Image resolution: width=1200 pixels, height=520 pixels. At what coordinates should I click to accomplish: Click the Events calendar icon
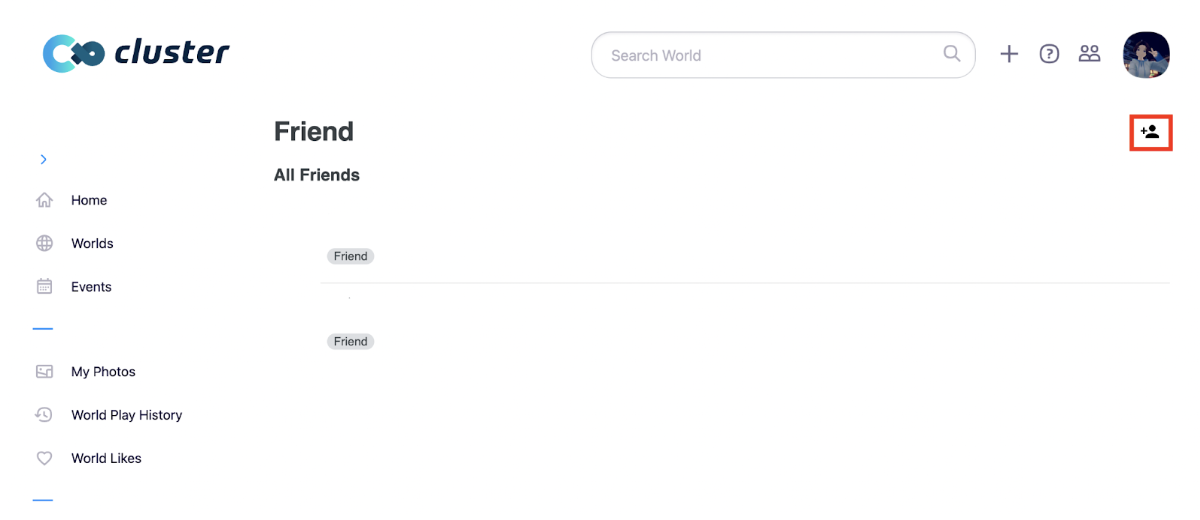(x=44, y=286)
